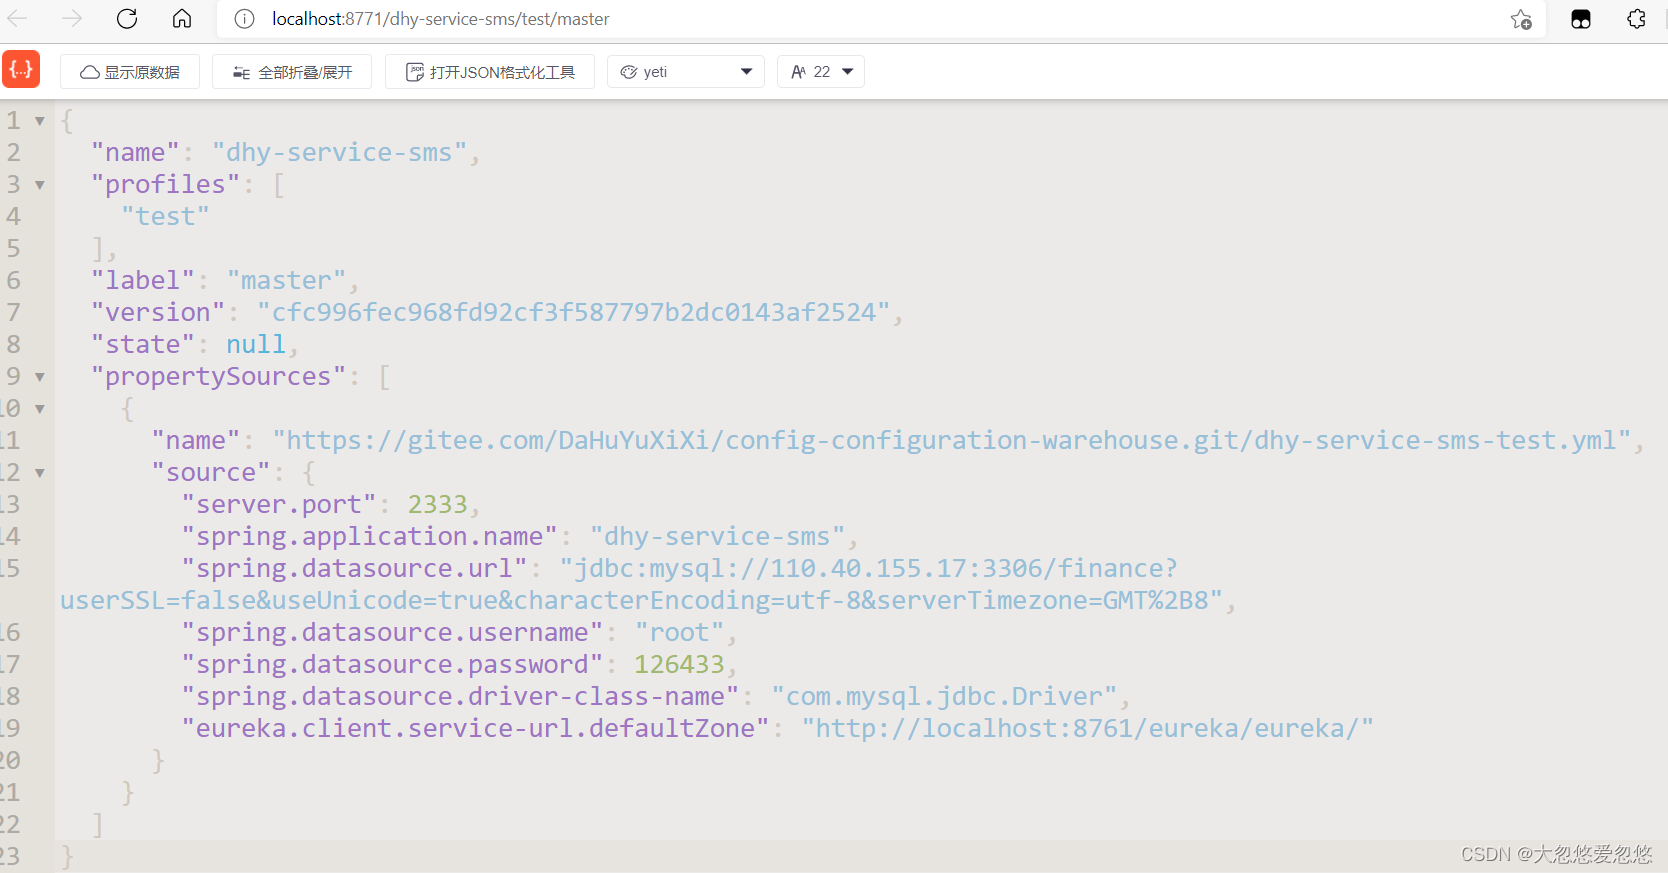
Task: Open the yeti theme dropdown
Action: pyautogui.click(x=686, y=72)
